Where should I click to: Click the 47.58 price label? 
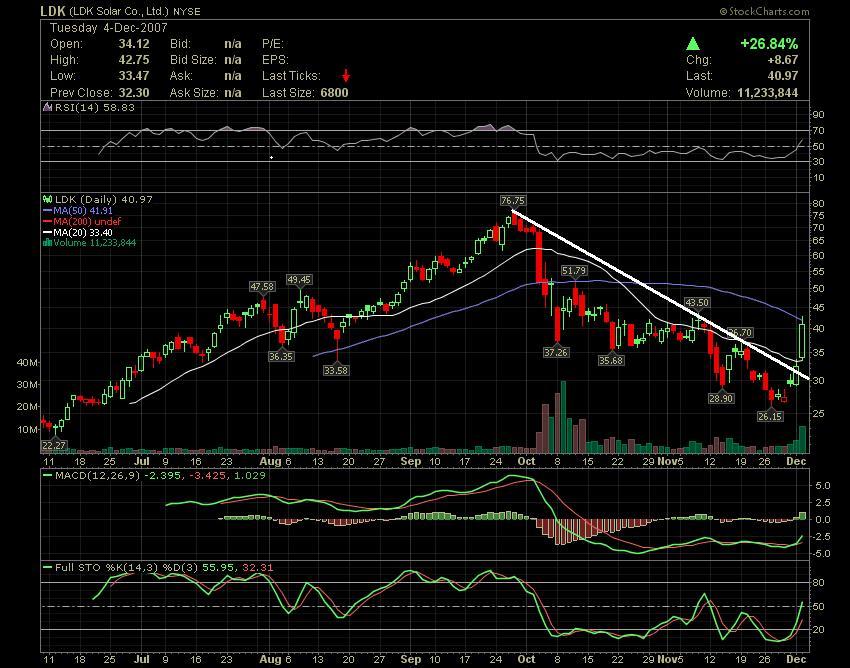[x=262, y=286]
